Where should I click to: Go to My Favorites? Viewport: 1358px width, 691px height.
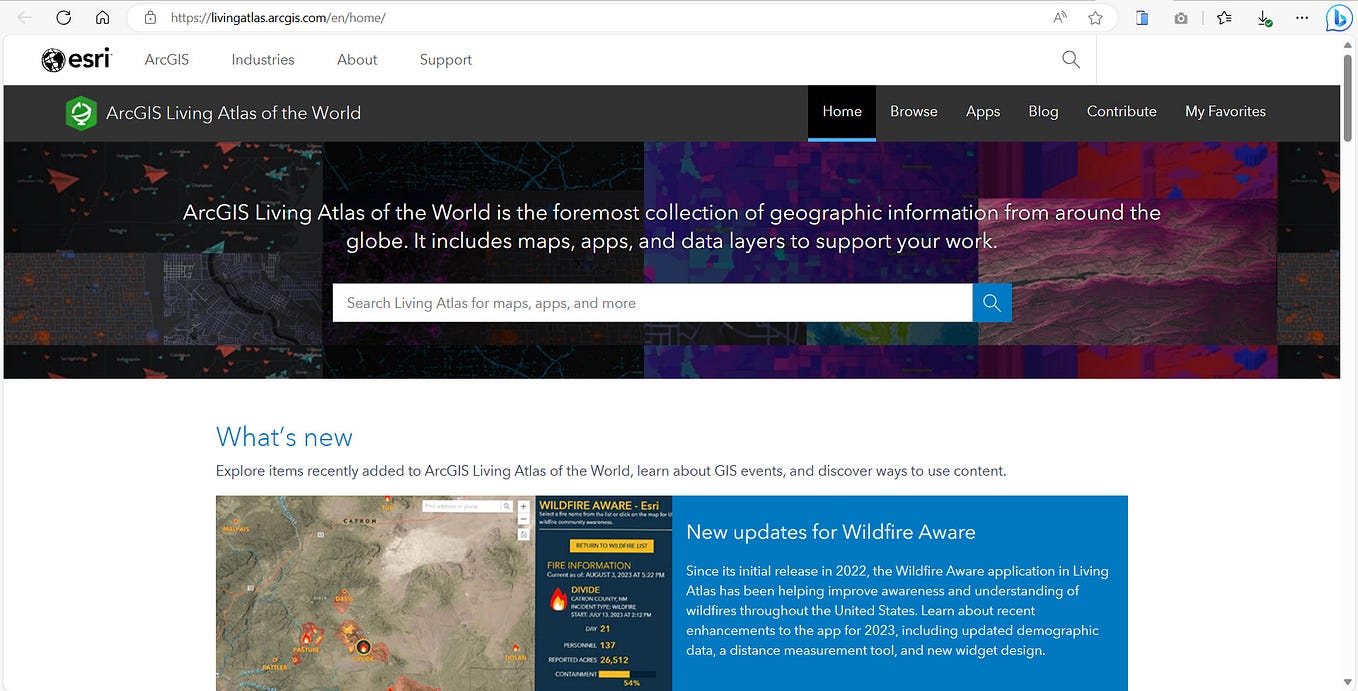click(x=1225, y=111)
